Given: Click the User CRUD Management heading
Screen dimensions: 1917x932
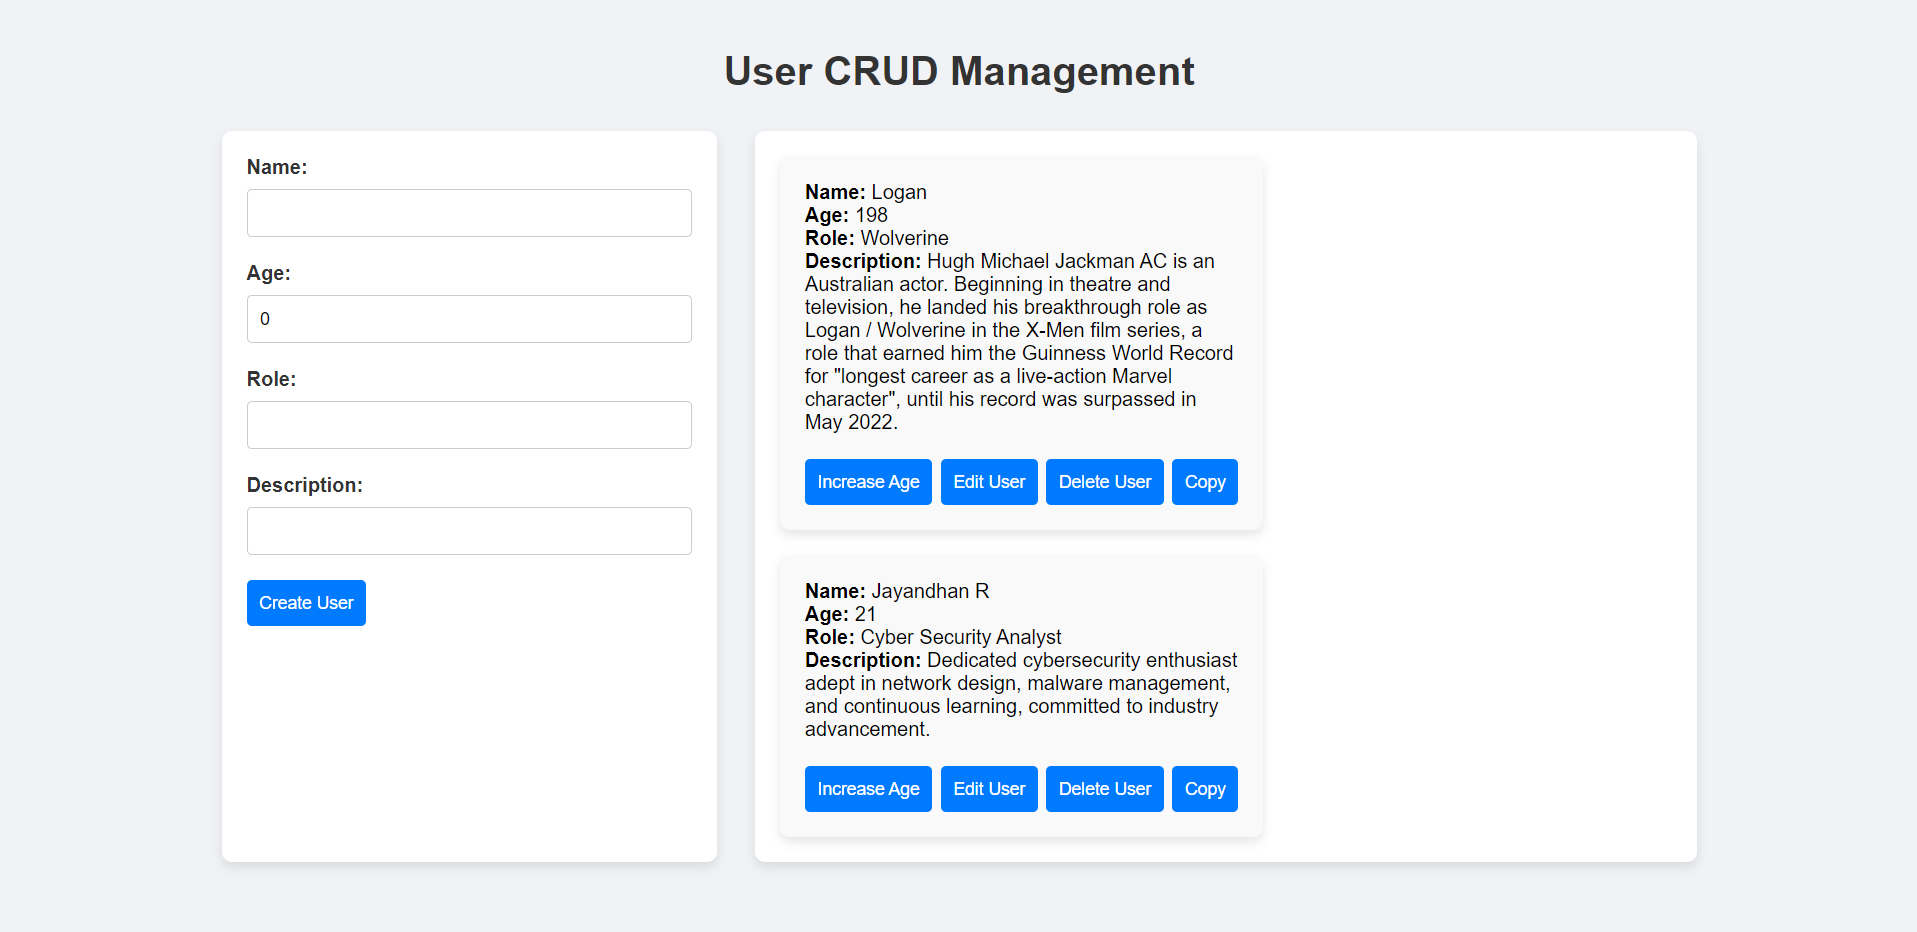Looking at the screenshot, I should point(959,71).
